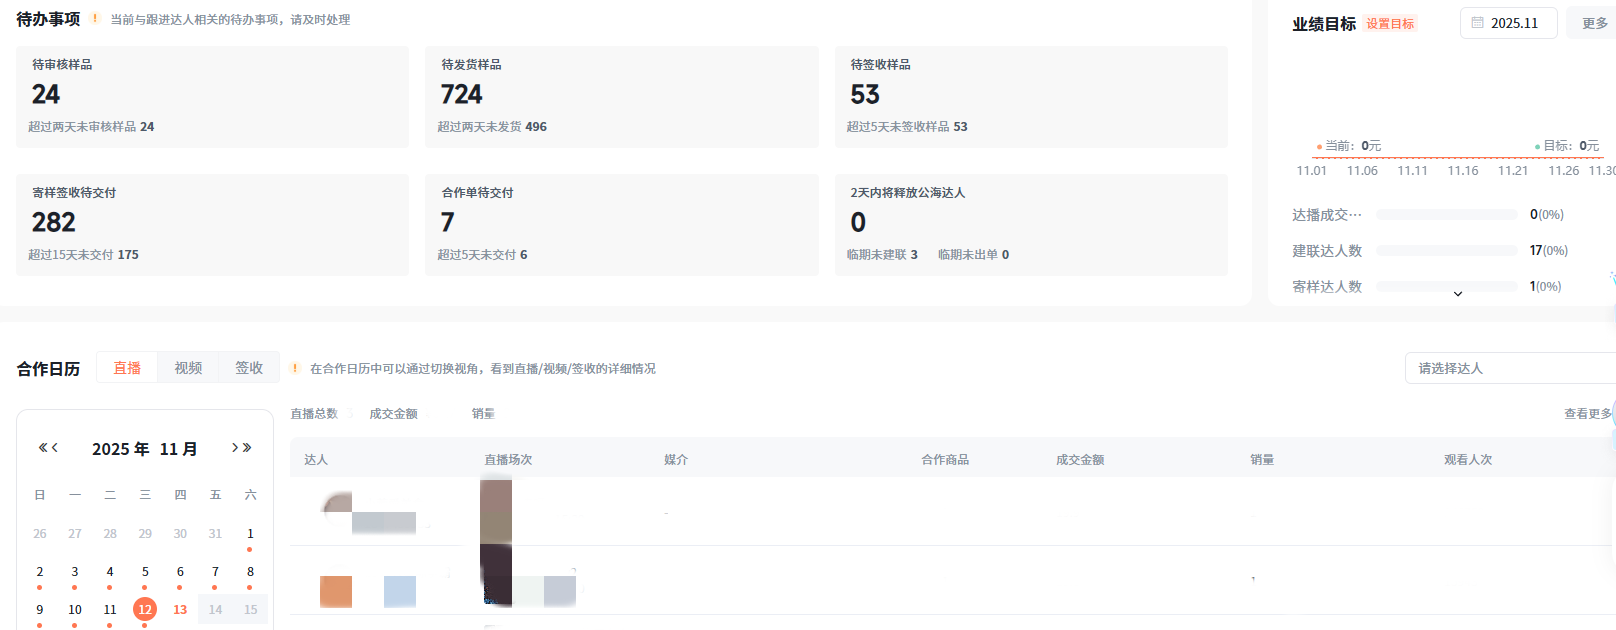This screenshot has width=1616, height=630.
Task: Open the 请选择达人 dropdown
Action: point(1508,368)
